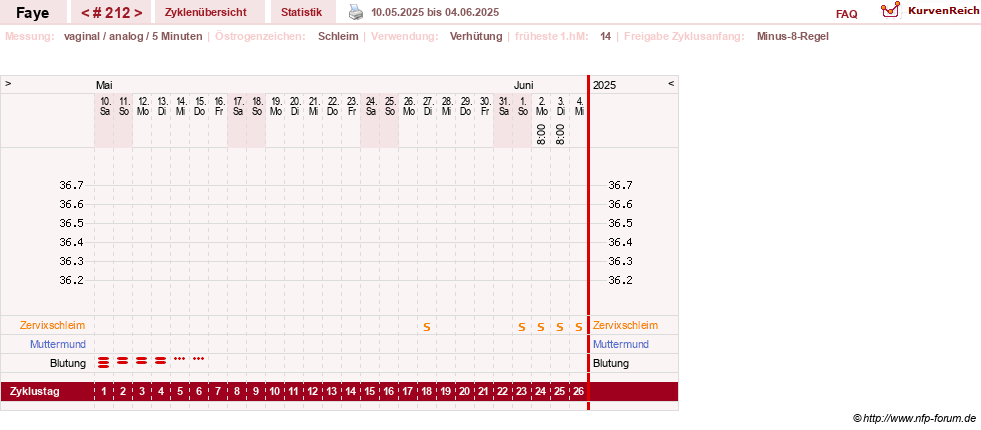
Task: Click the 'vaginal / analog / 5 Minuten' value
Action: pyautogui.click(x=133, y=36)
